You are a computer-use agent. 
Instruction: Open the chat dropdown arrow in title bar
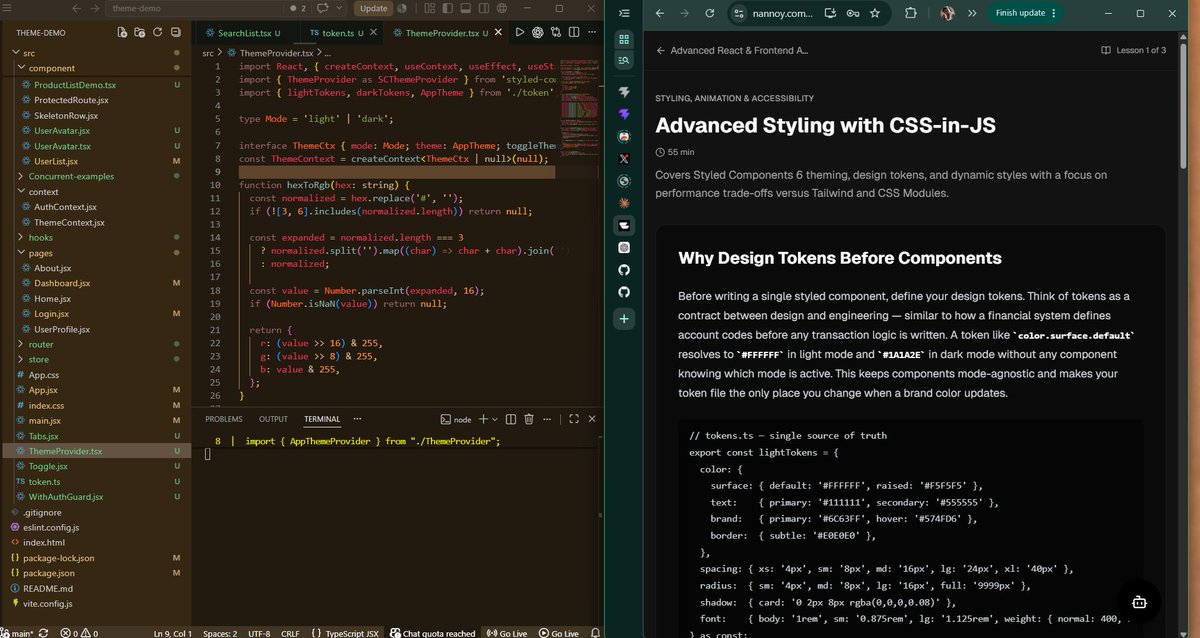click(339, 8)
